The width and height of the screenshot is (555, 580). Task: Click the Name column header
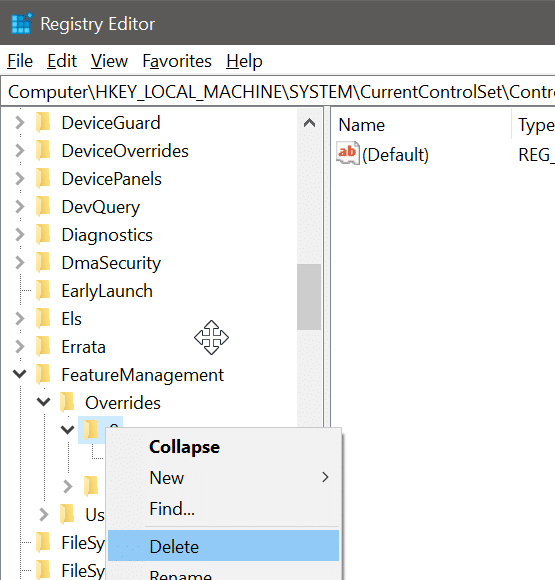[x=421, y=125]
